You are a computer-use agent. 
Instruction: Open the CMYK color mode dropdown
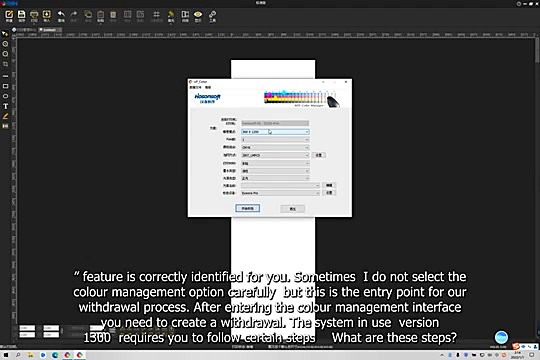(x=275, y=147)
